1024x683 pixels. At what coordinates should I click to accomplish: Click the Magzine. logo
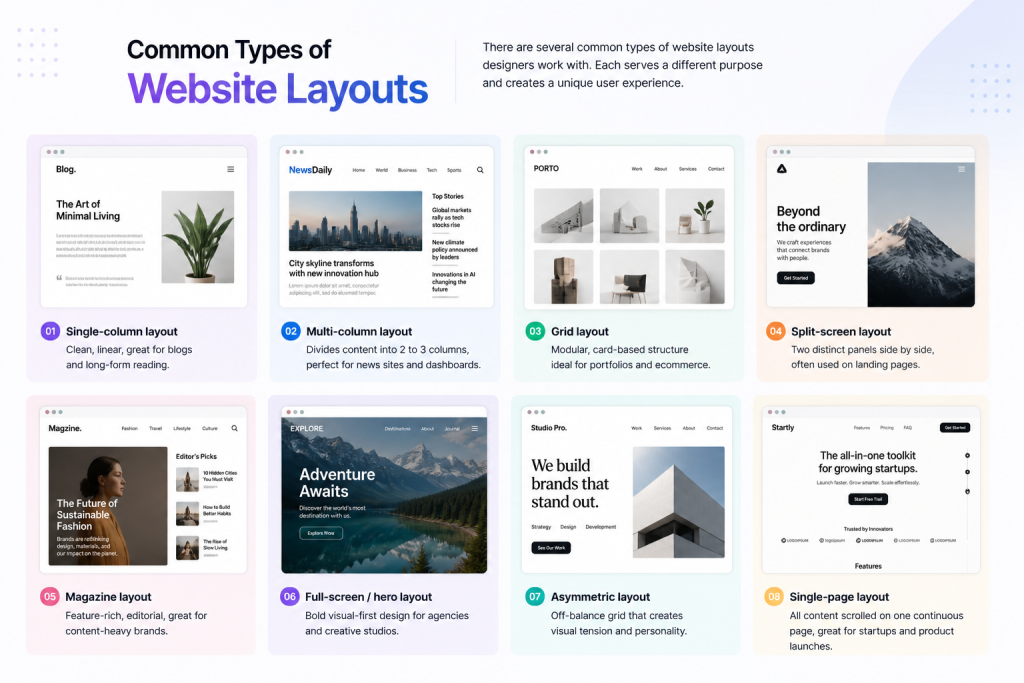[x=65, y=428]
